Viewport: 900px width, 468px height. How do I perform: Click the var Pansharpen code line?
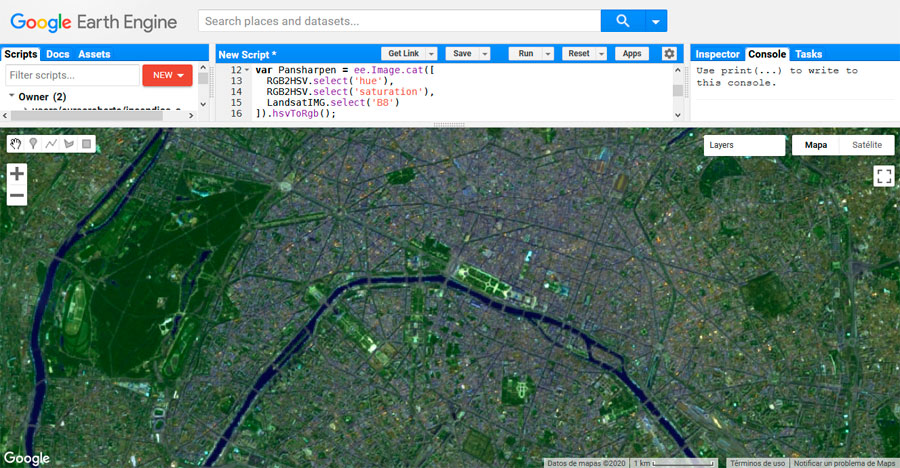click(345, 70)
